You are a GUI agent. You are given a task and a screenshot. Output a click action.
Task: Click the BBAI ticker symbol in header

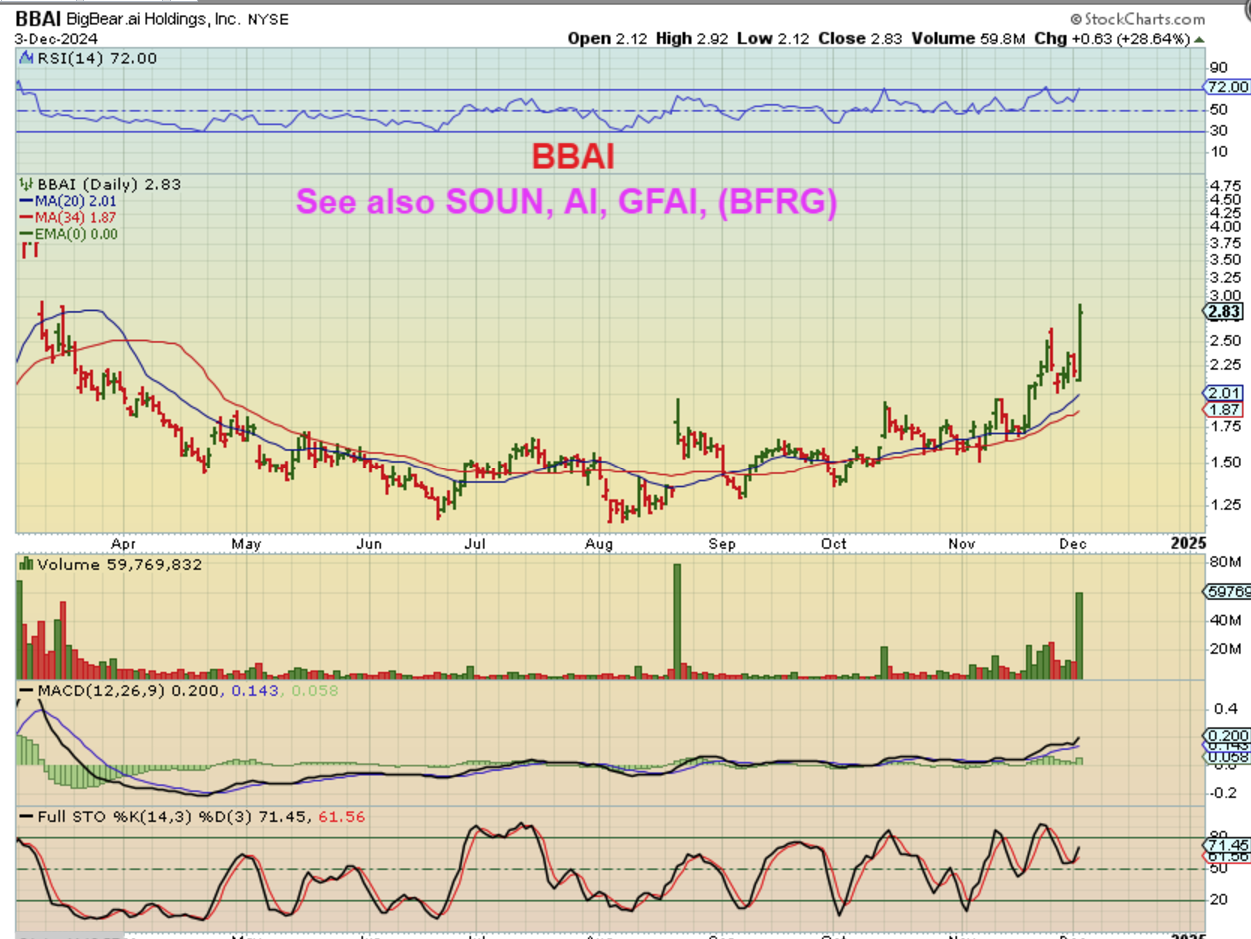coord(38,17)
